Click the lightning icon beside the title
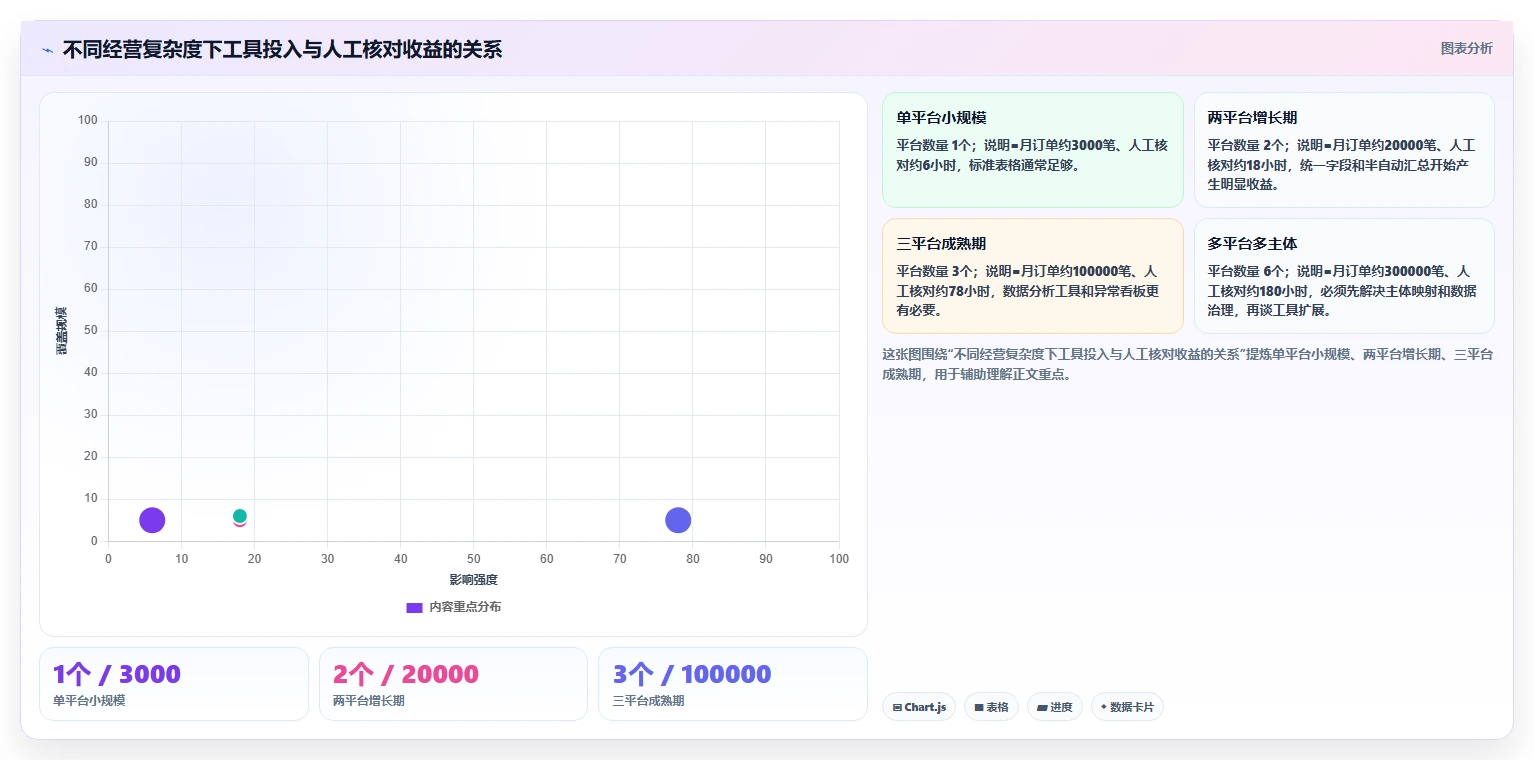This screenshot has height=760, width=1534. coord(48,49)
